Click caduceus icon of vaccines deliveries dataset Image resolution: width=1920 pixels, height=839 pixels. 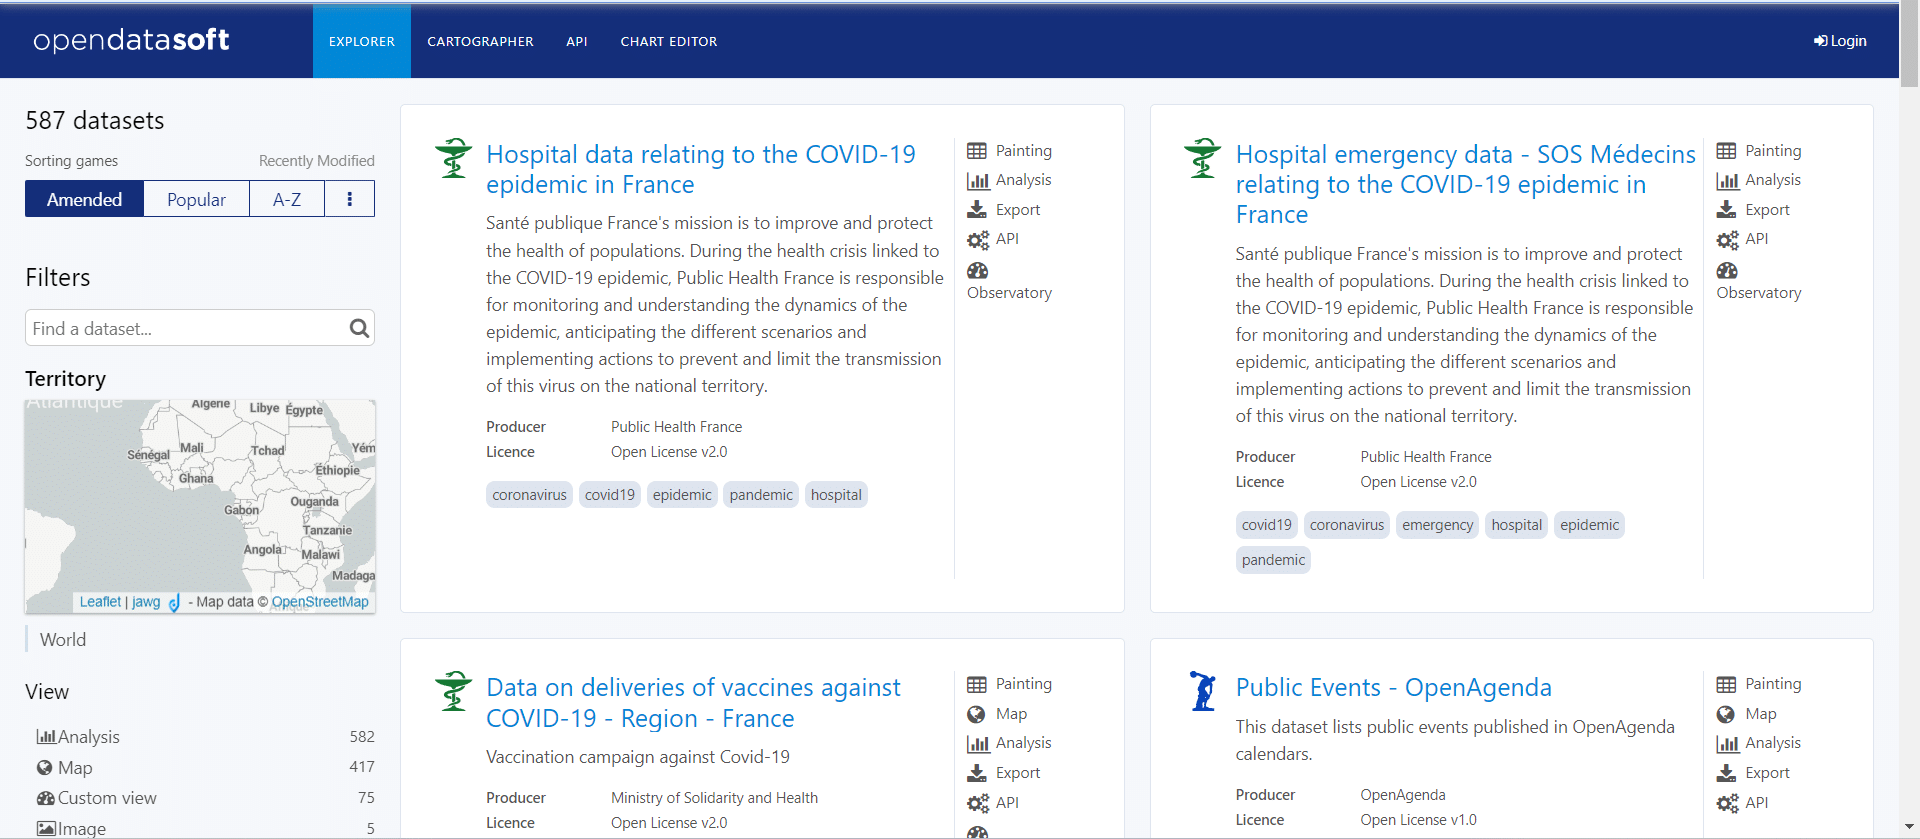click(454, 691)
